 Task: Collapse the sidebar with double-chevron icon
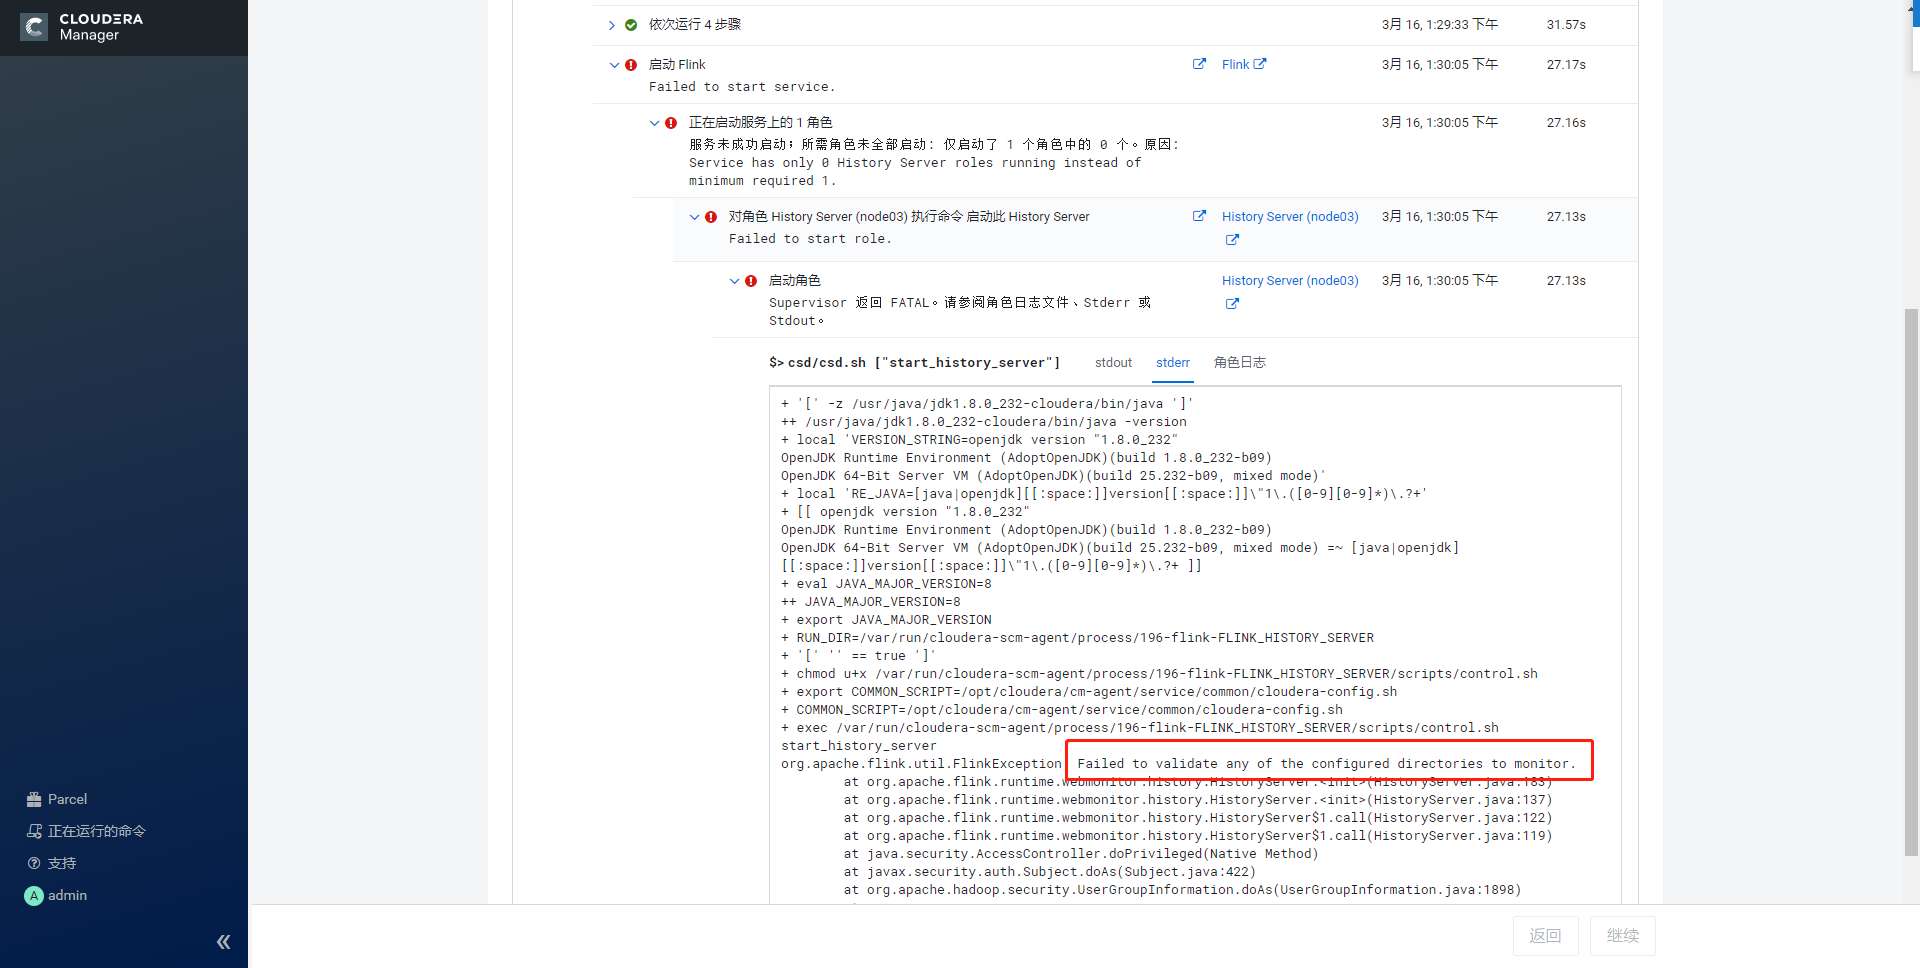click(x=223, y=941)
